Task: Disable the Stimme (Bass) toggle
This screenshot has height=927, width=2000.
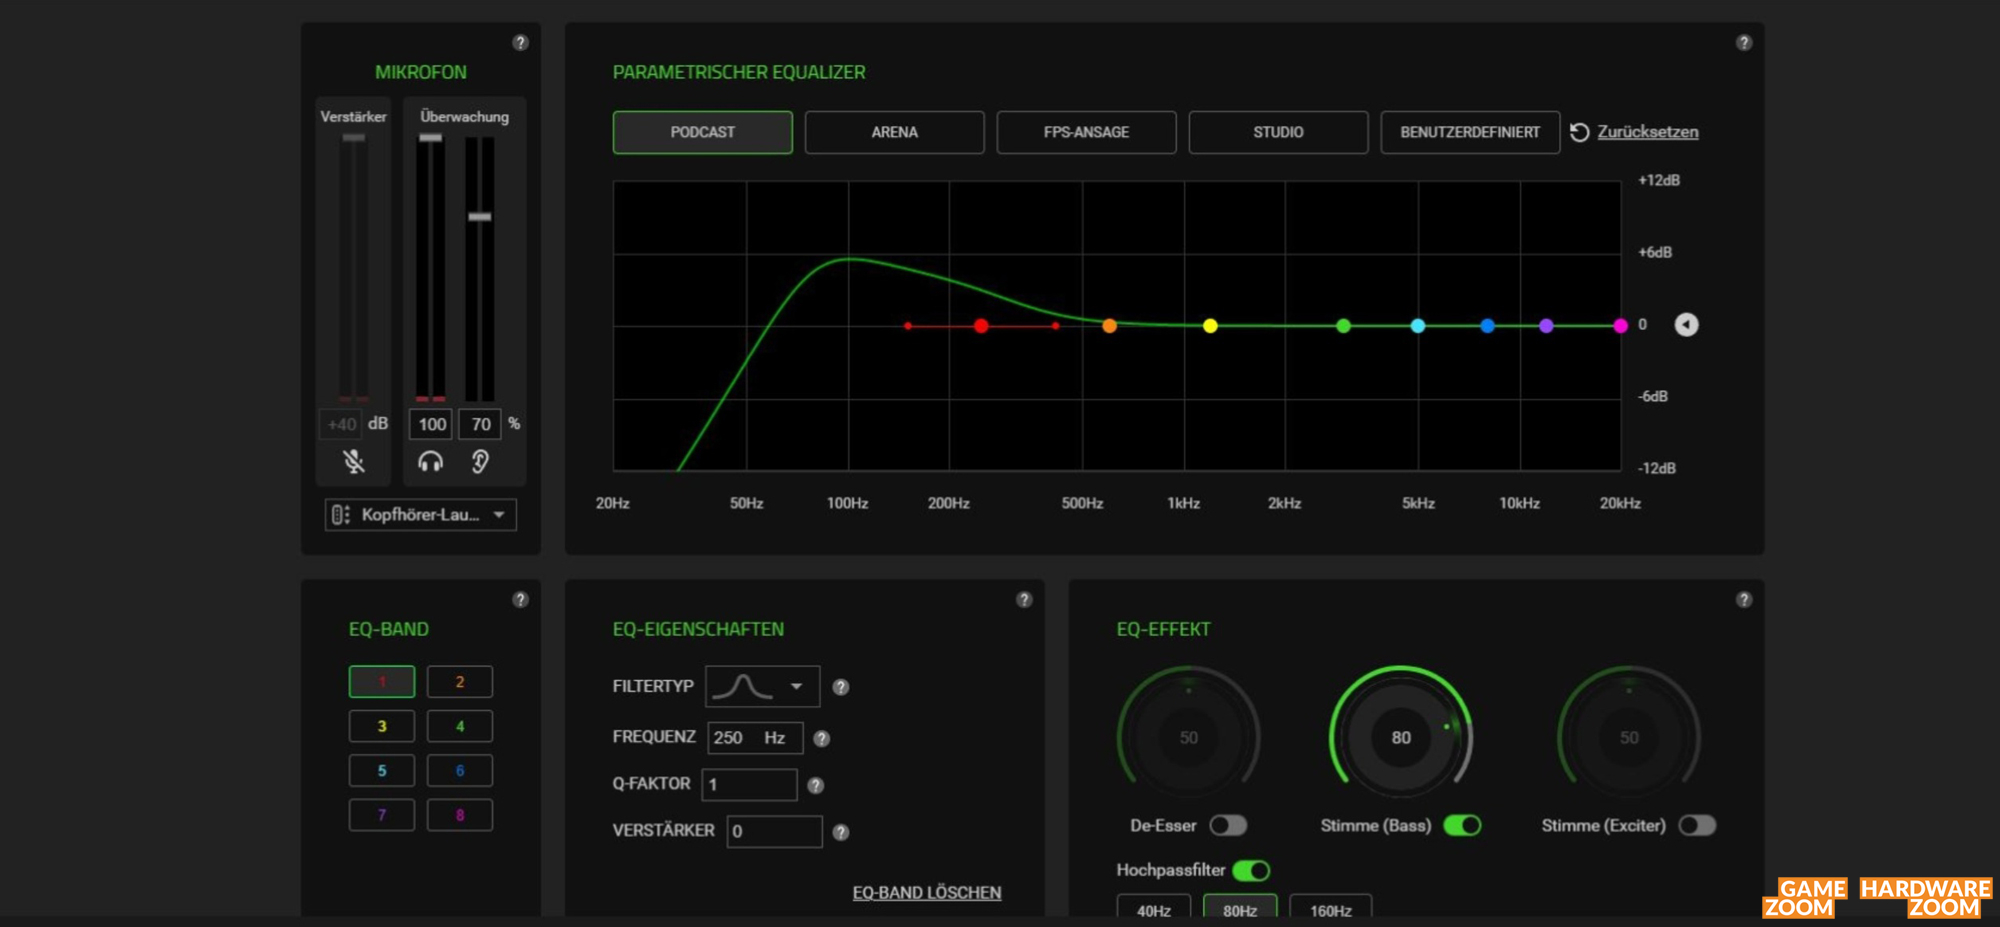Action: pos(1462,825)
